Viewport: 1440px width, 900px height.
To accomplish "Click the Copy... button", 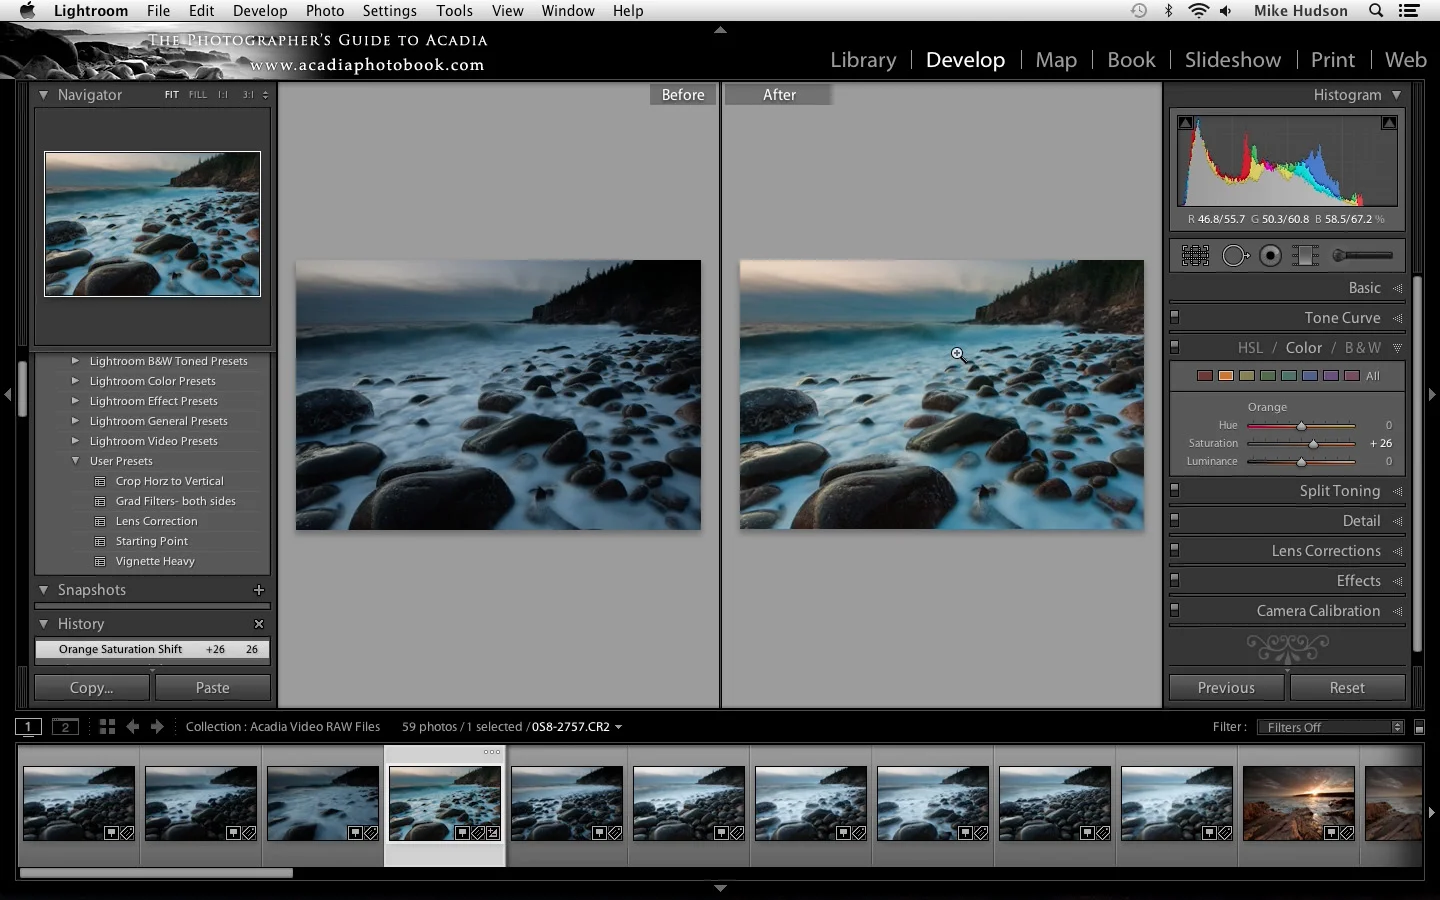I will 92,688.
